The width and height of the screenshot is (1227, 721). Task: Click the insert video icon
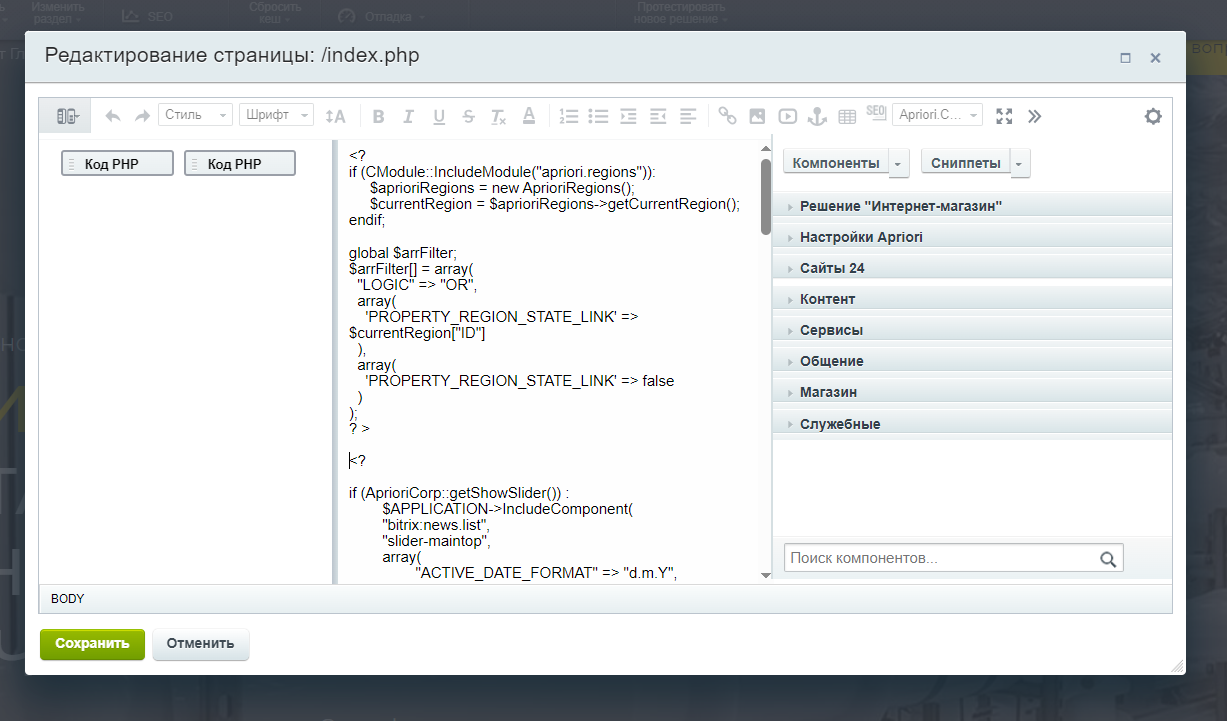[787, 116]
